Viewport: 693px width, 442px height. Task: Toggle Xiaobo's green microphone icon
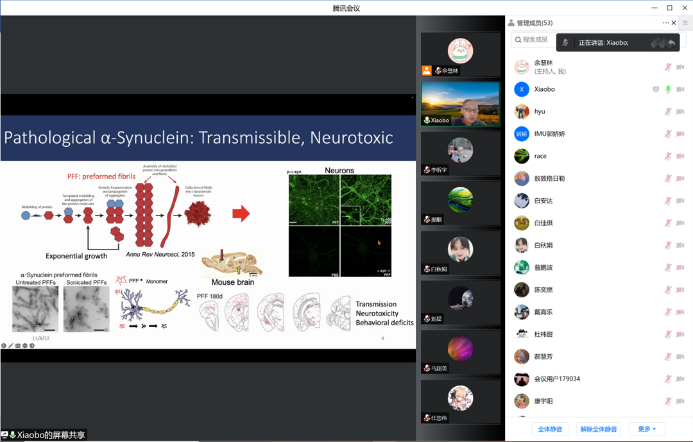tap(668, 89)
